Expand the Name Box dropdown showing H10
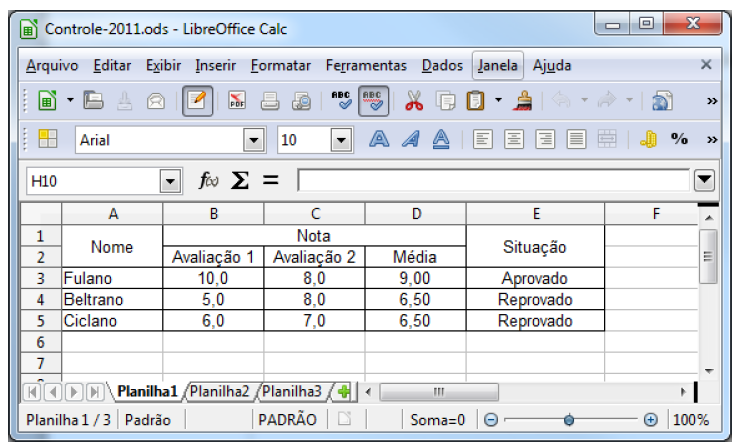This screenshot has height=447, width=740. tap(170, 181)
